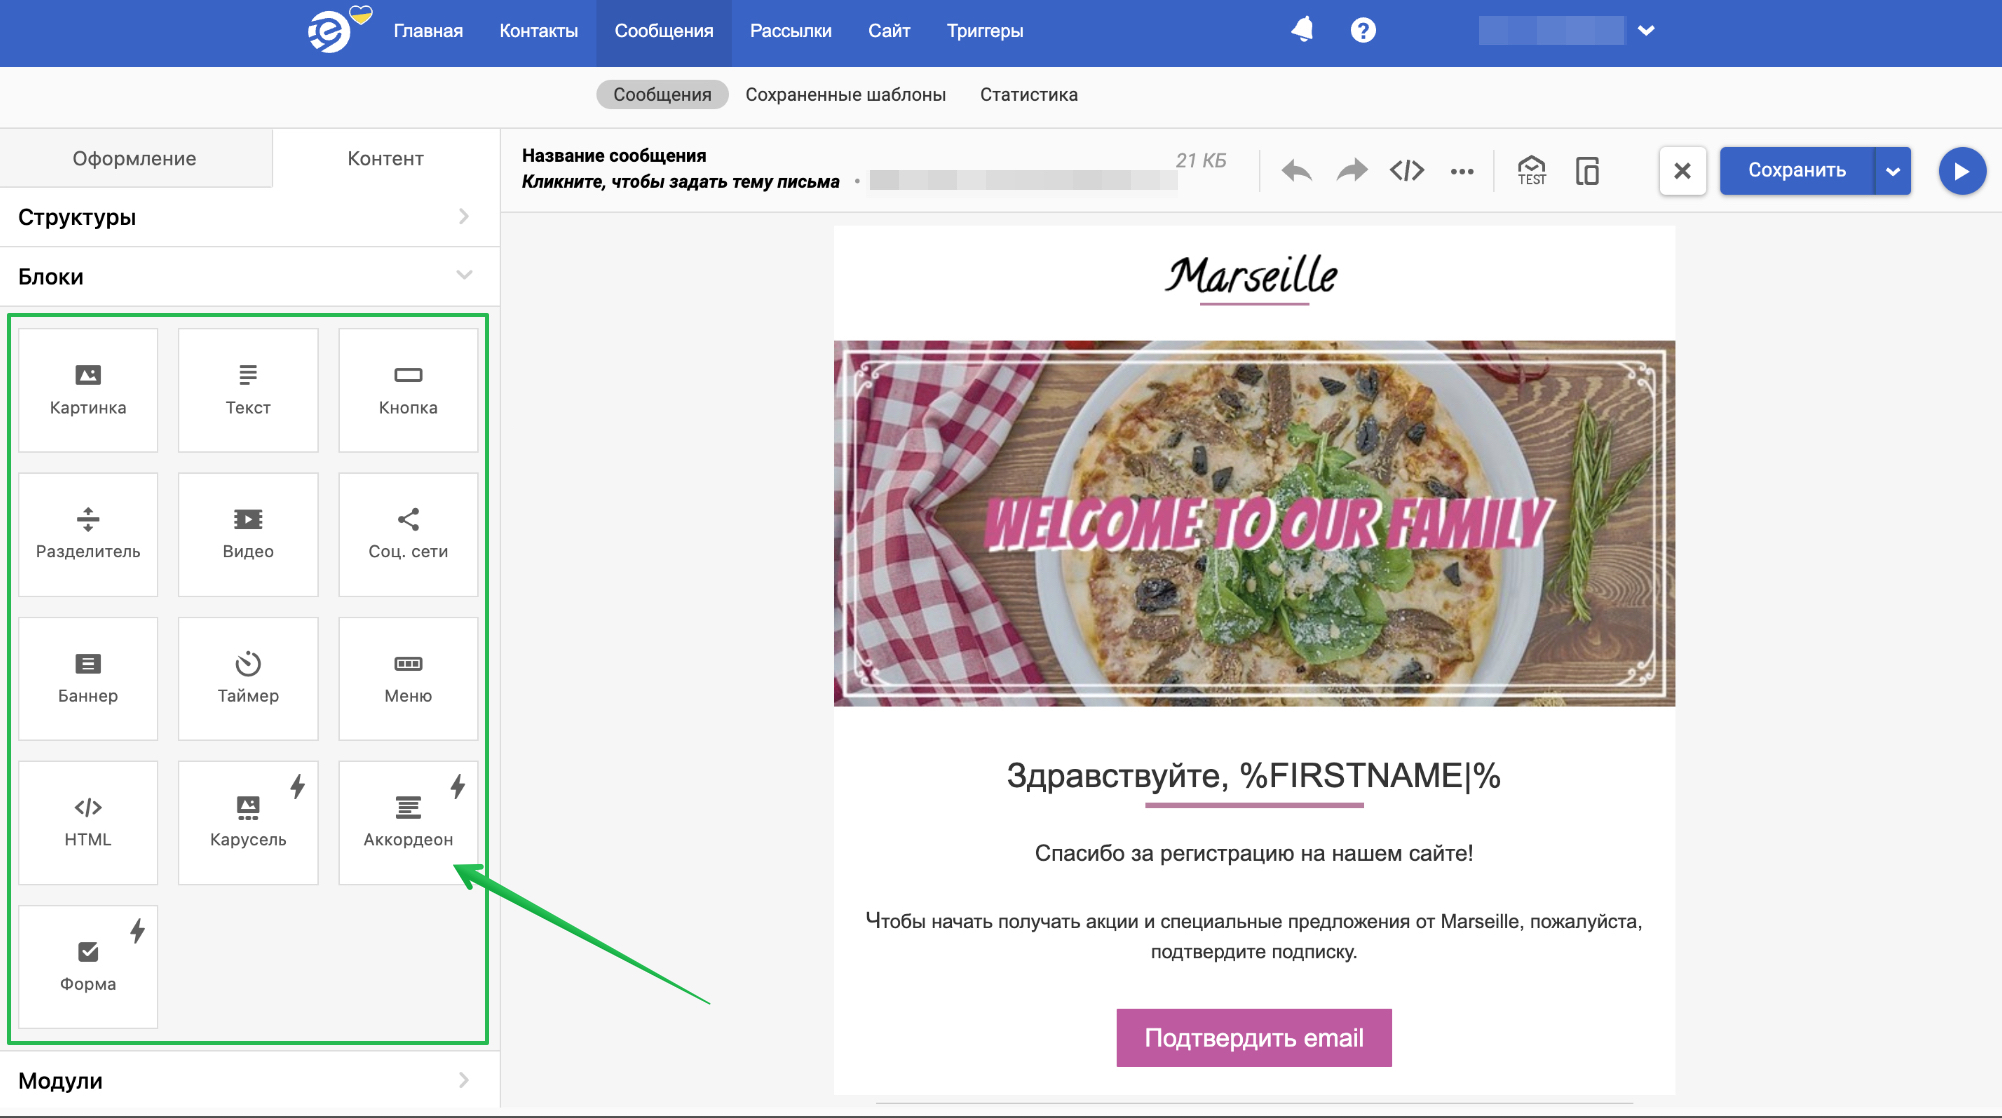Expand the Структуры section
Screen dimensions: 2002x1118
250,217
